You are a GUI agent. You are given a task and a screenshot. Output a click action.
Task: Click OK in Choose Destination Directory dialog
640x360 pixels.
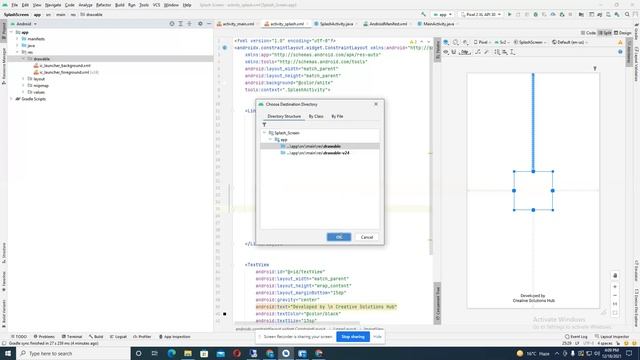coord(339,237)
